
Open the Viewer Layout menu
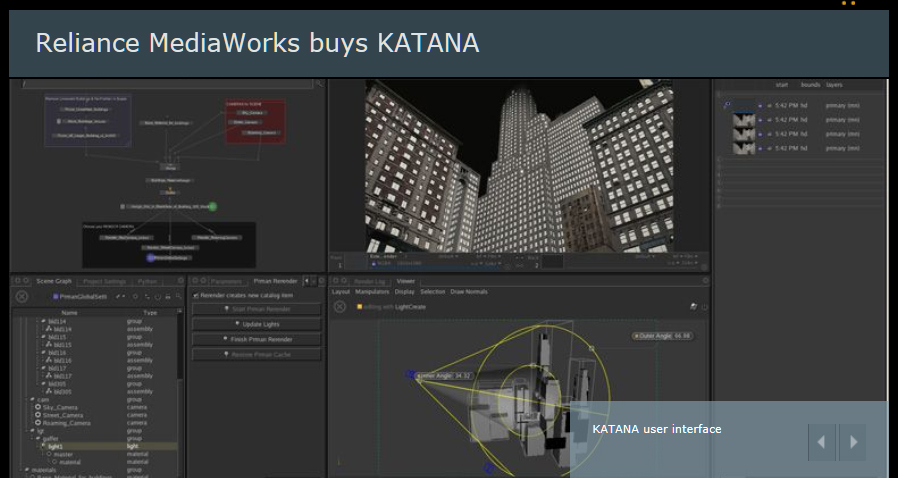(341, 292)
